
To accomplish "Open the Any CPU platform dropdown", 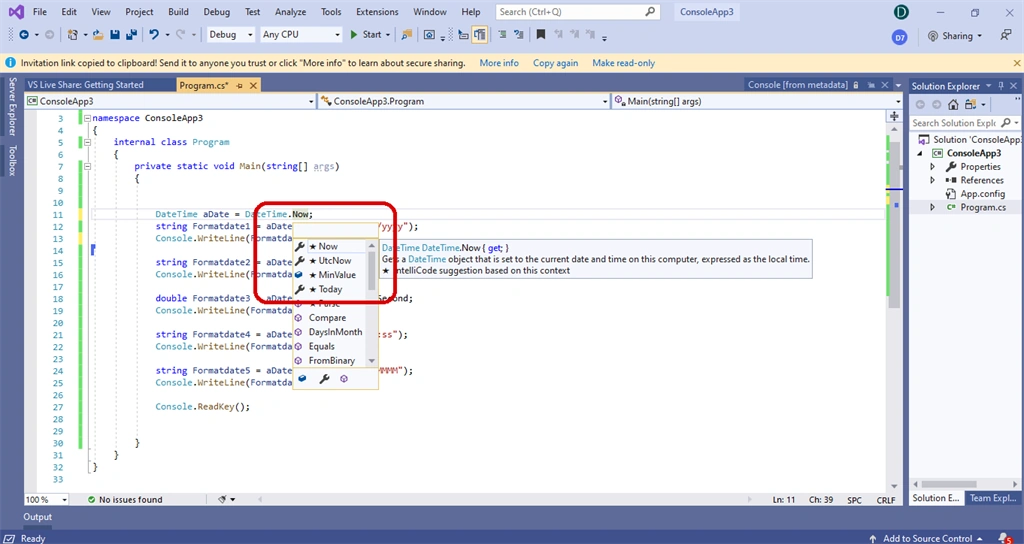I will [300, 35].
